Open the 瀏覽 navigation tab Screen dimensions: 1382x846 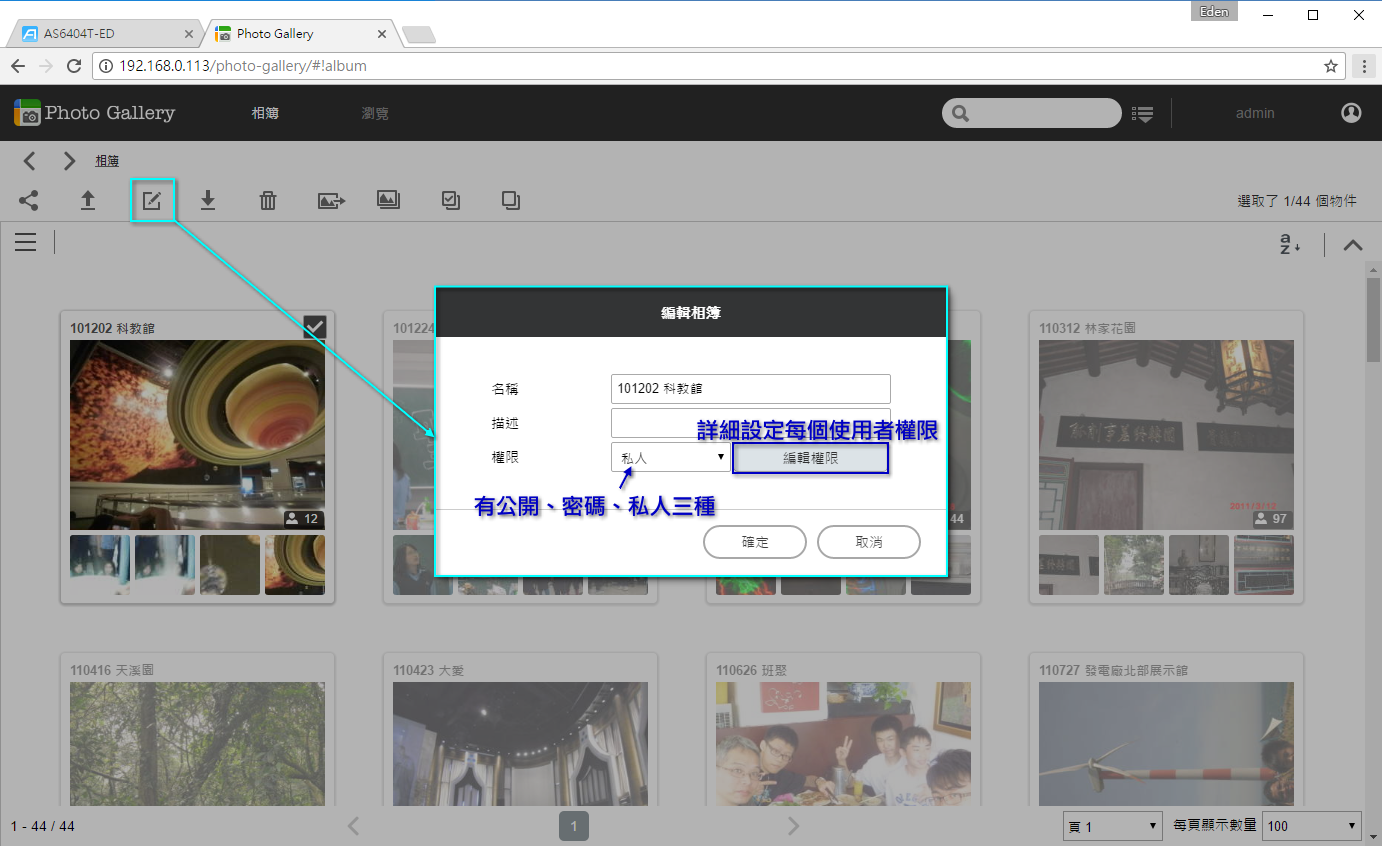375,113
